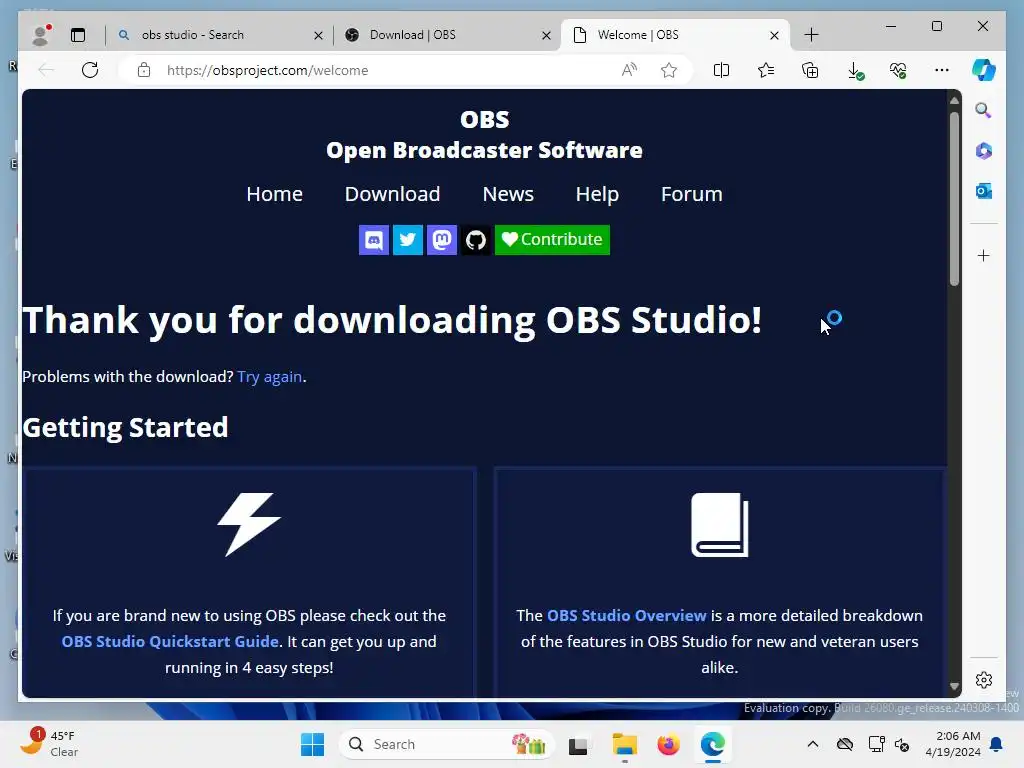Open the Copilot sidebar icon
Screen dimensions: 1024x768
(984, 70)
